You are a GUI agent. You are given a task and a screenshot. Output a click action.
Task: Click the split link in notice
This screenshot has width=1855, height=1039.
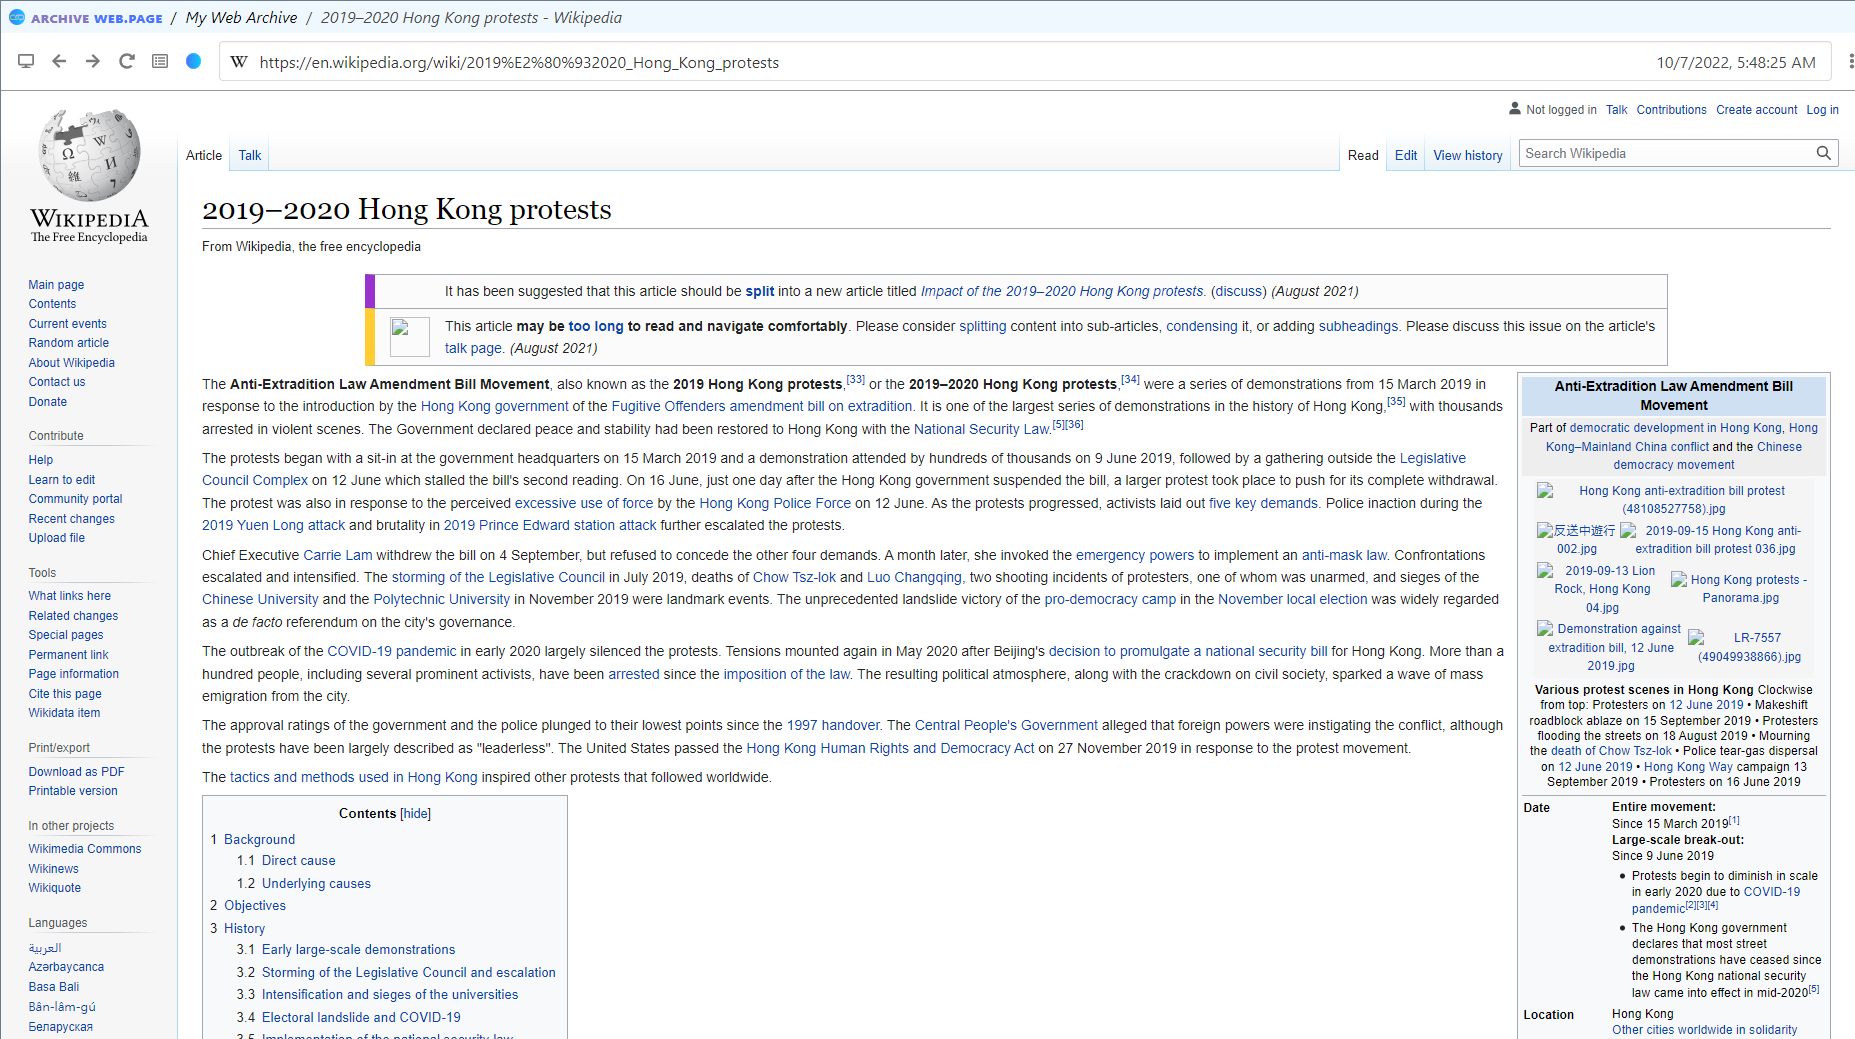click(x=760, y=291)
